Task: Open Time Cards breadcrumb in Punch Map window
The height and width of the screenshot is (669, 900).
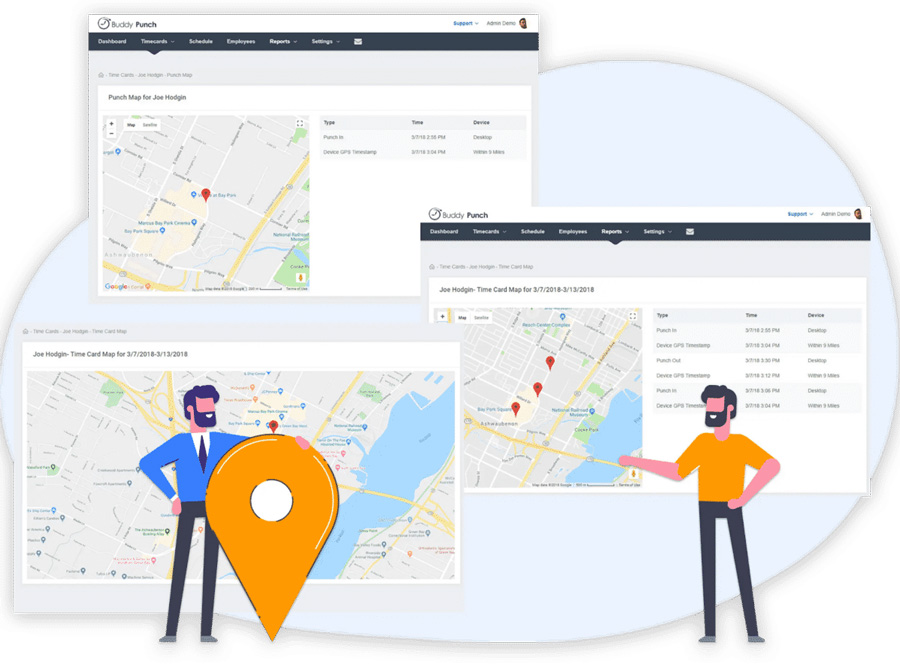Action: pos(121,75)
